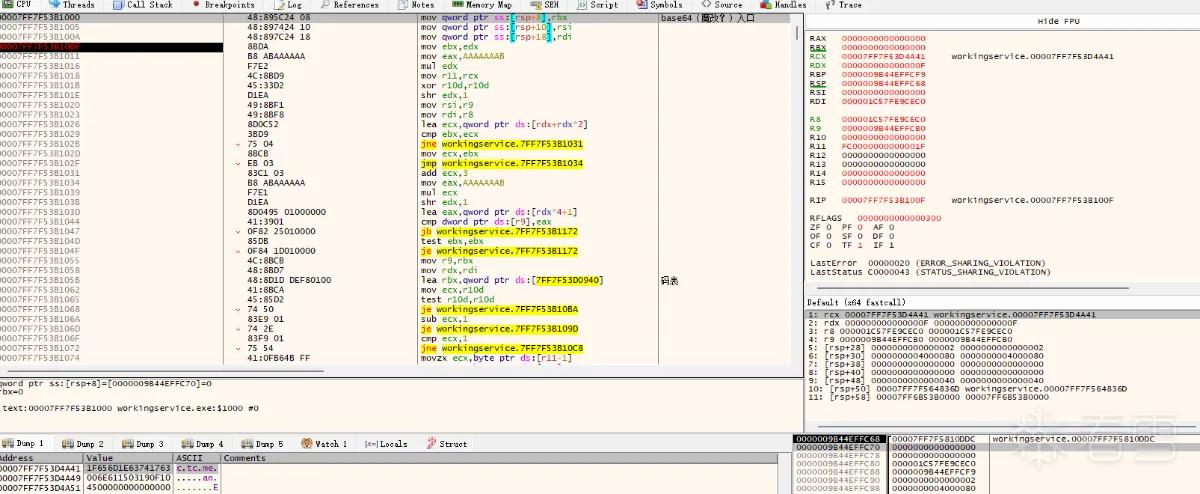Open the Memory Map tab
Screen dimensions: 1200x494
[x=482, y=5]
